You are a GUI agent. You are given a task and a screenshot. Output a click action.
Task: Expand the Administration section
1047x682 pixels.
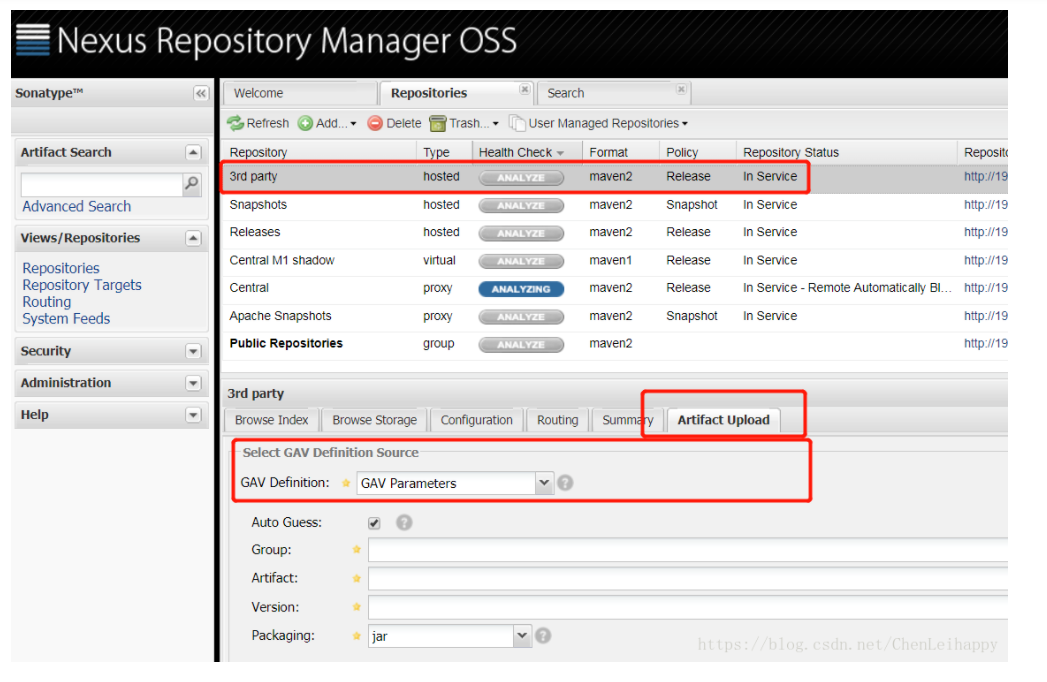click(193, 383)
